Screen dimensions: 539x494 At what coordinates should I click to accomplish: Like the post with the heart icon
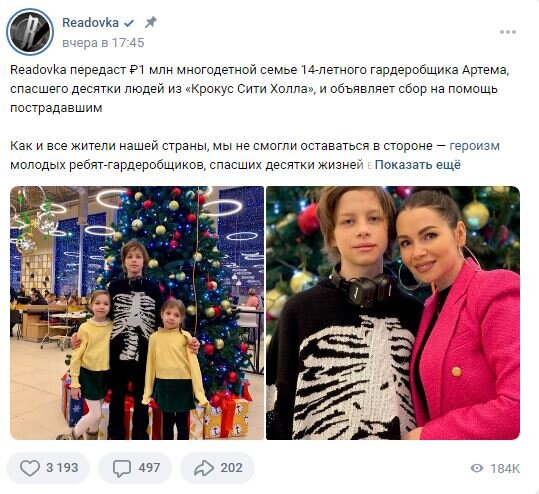30,468
